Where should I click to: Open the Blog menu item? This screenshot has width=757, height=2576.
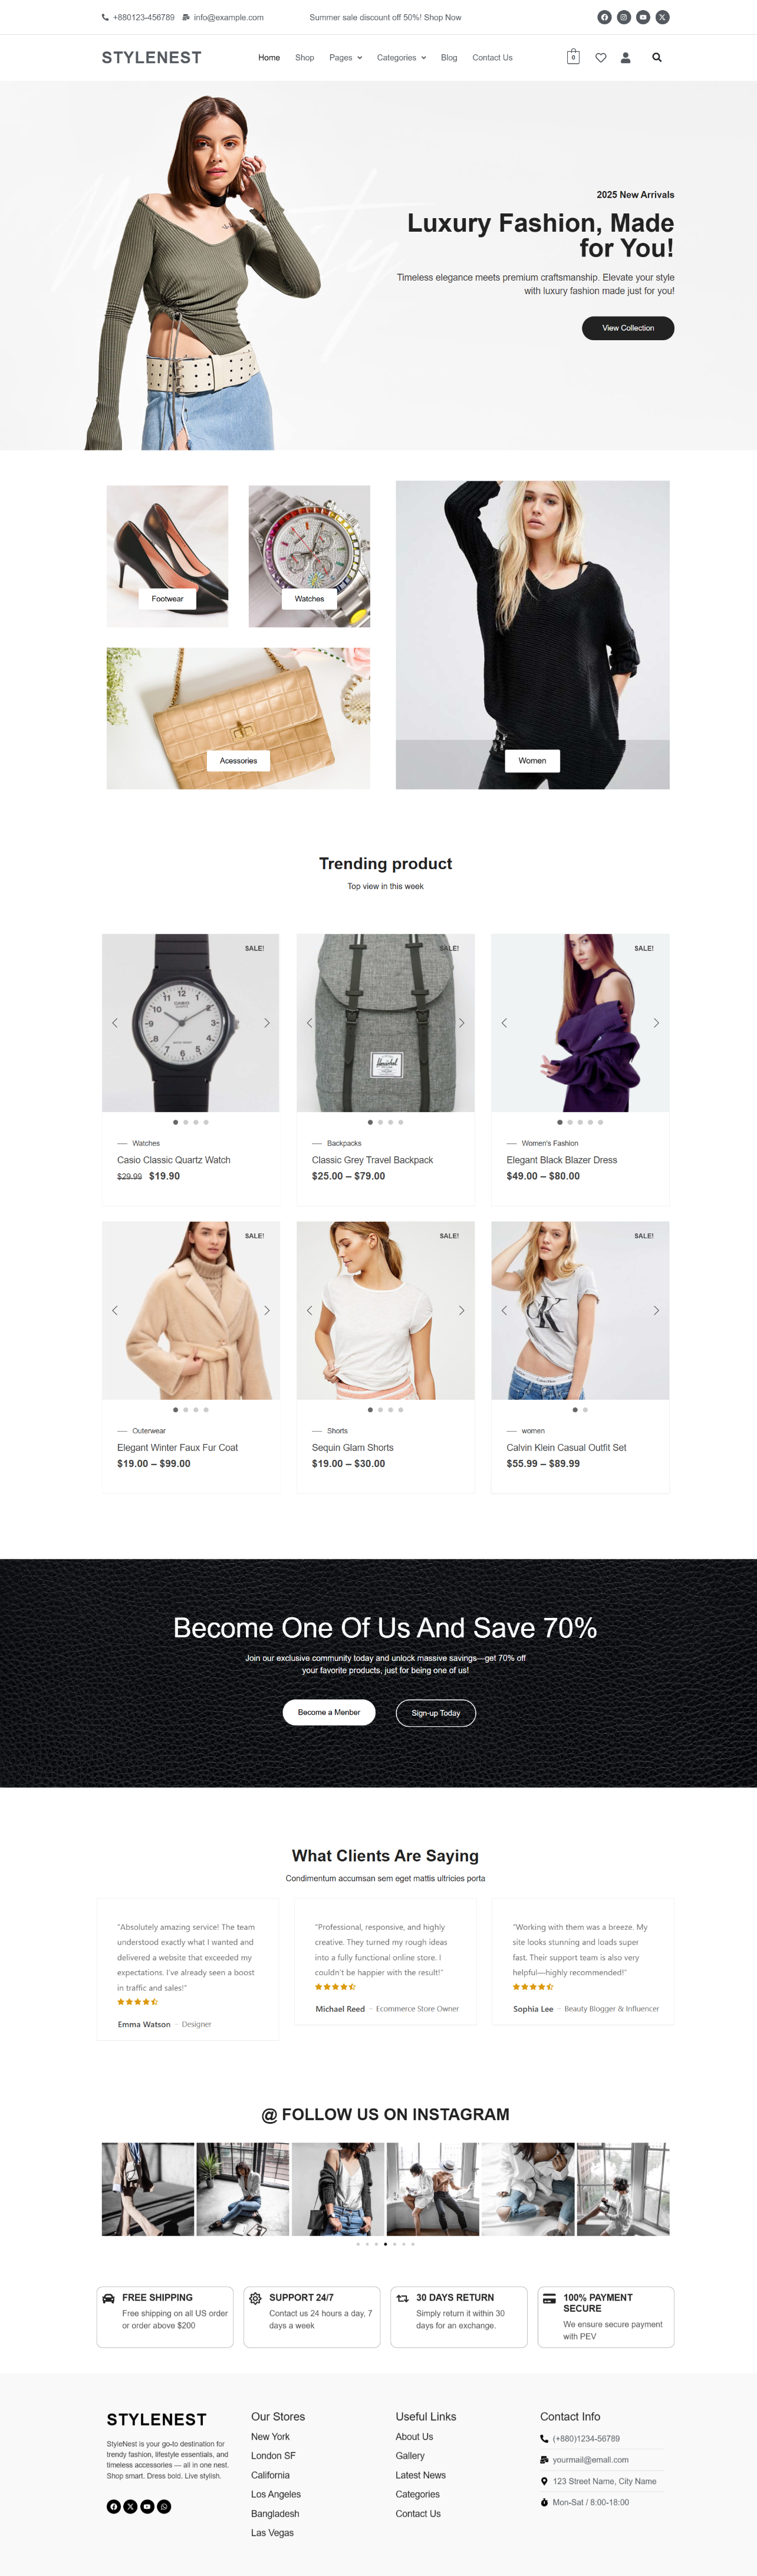tap(449, 58)
